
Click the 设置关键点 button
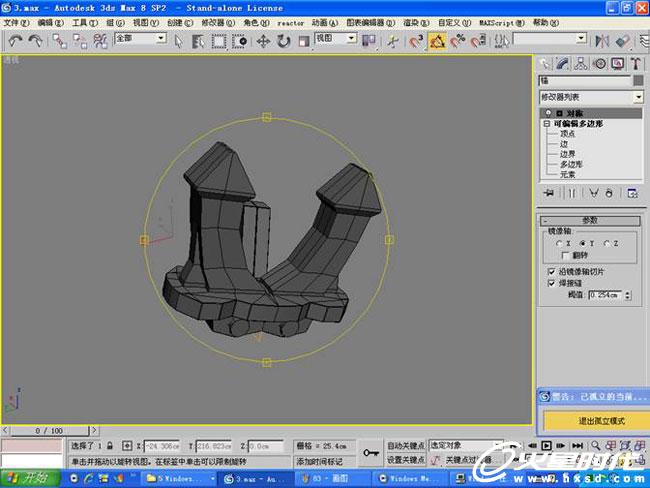pos(406,460)
